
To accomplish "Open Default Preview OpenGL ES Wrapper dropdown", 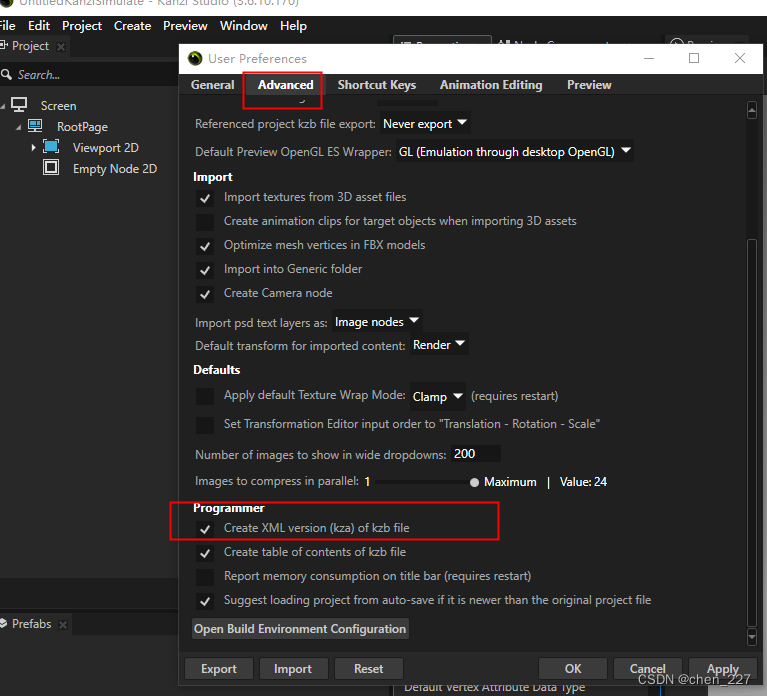I will click(x=514, y=152).
